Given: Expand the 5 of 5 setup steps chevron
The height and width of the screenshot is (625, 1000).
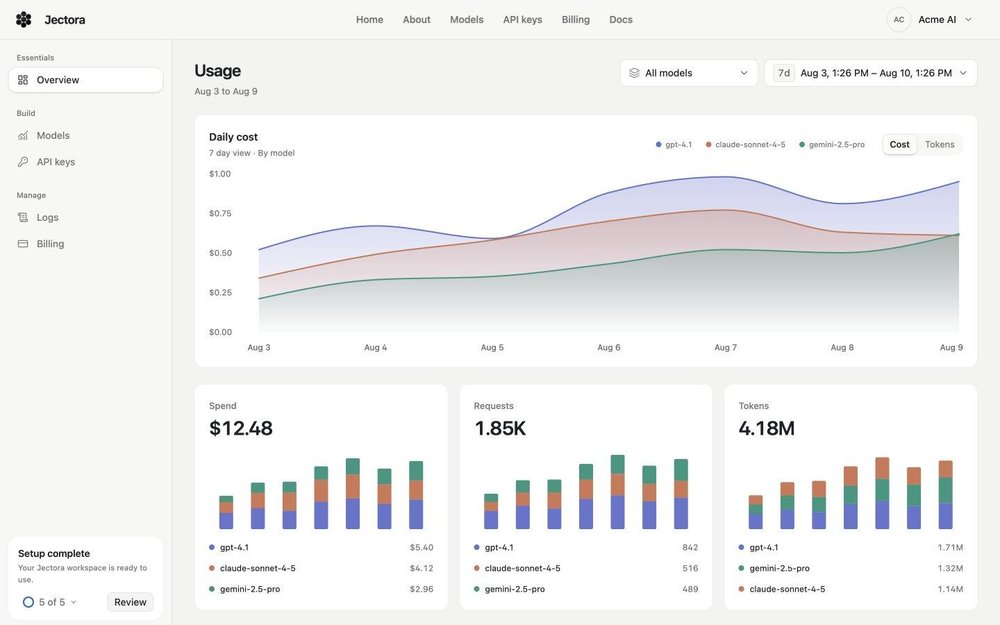Looking at the screenshot, I should tap(73, 602).
